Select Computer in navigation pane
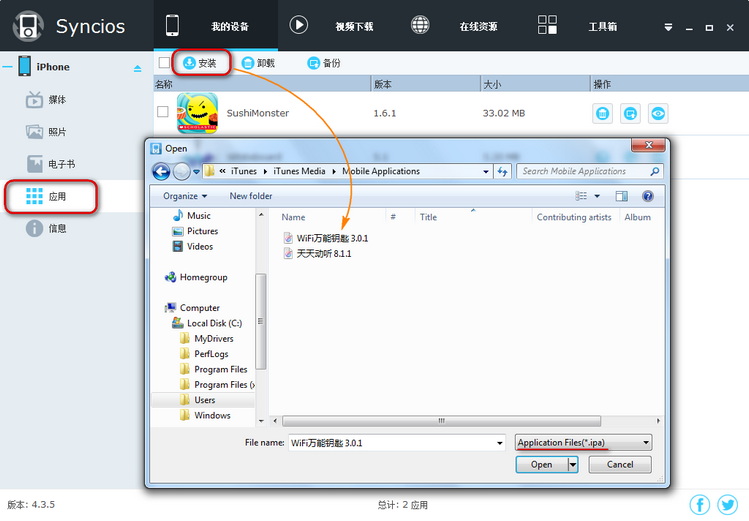Screen dimensions: 749x521 (193, 308)
